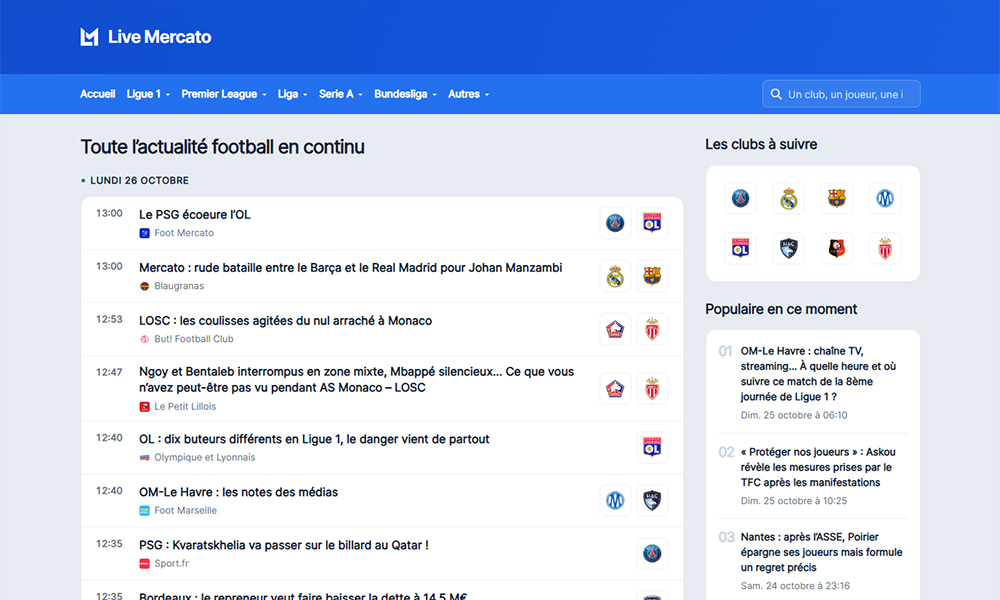The width and height of the screenshot is (1000, 600).
Task: Expand the Serie A dropdown menu
Action: coord(341,94)
